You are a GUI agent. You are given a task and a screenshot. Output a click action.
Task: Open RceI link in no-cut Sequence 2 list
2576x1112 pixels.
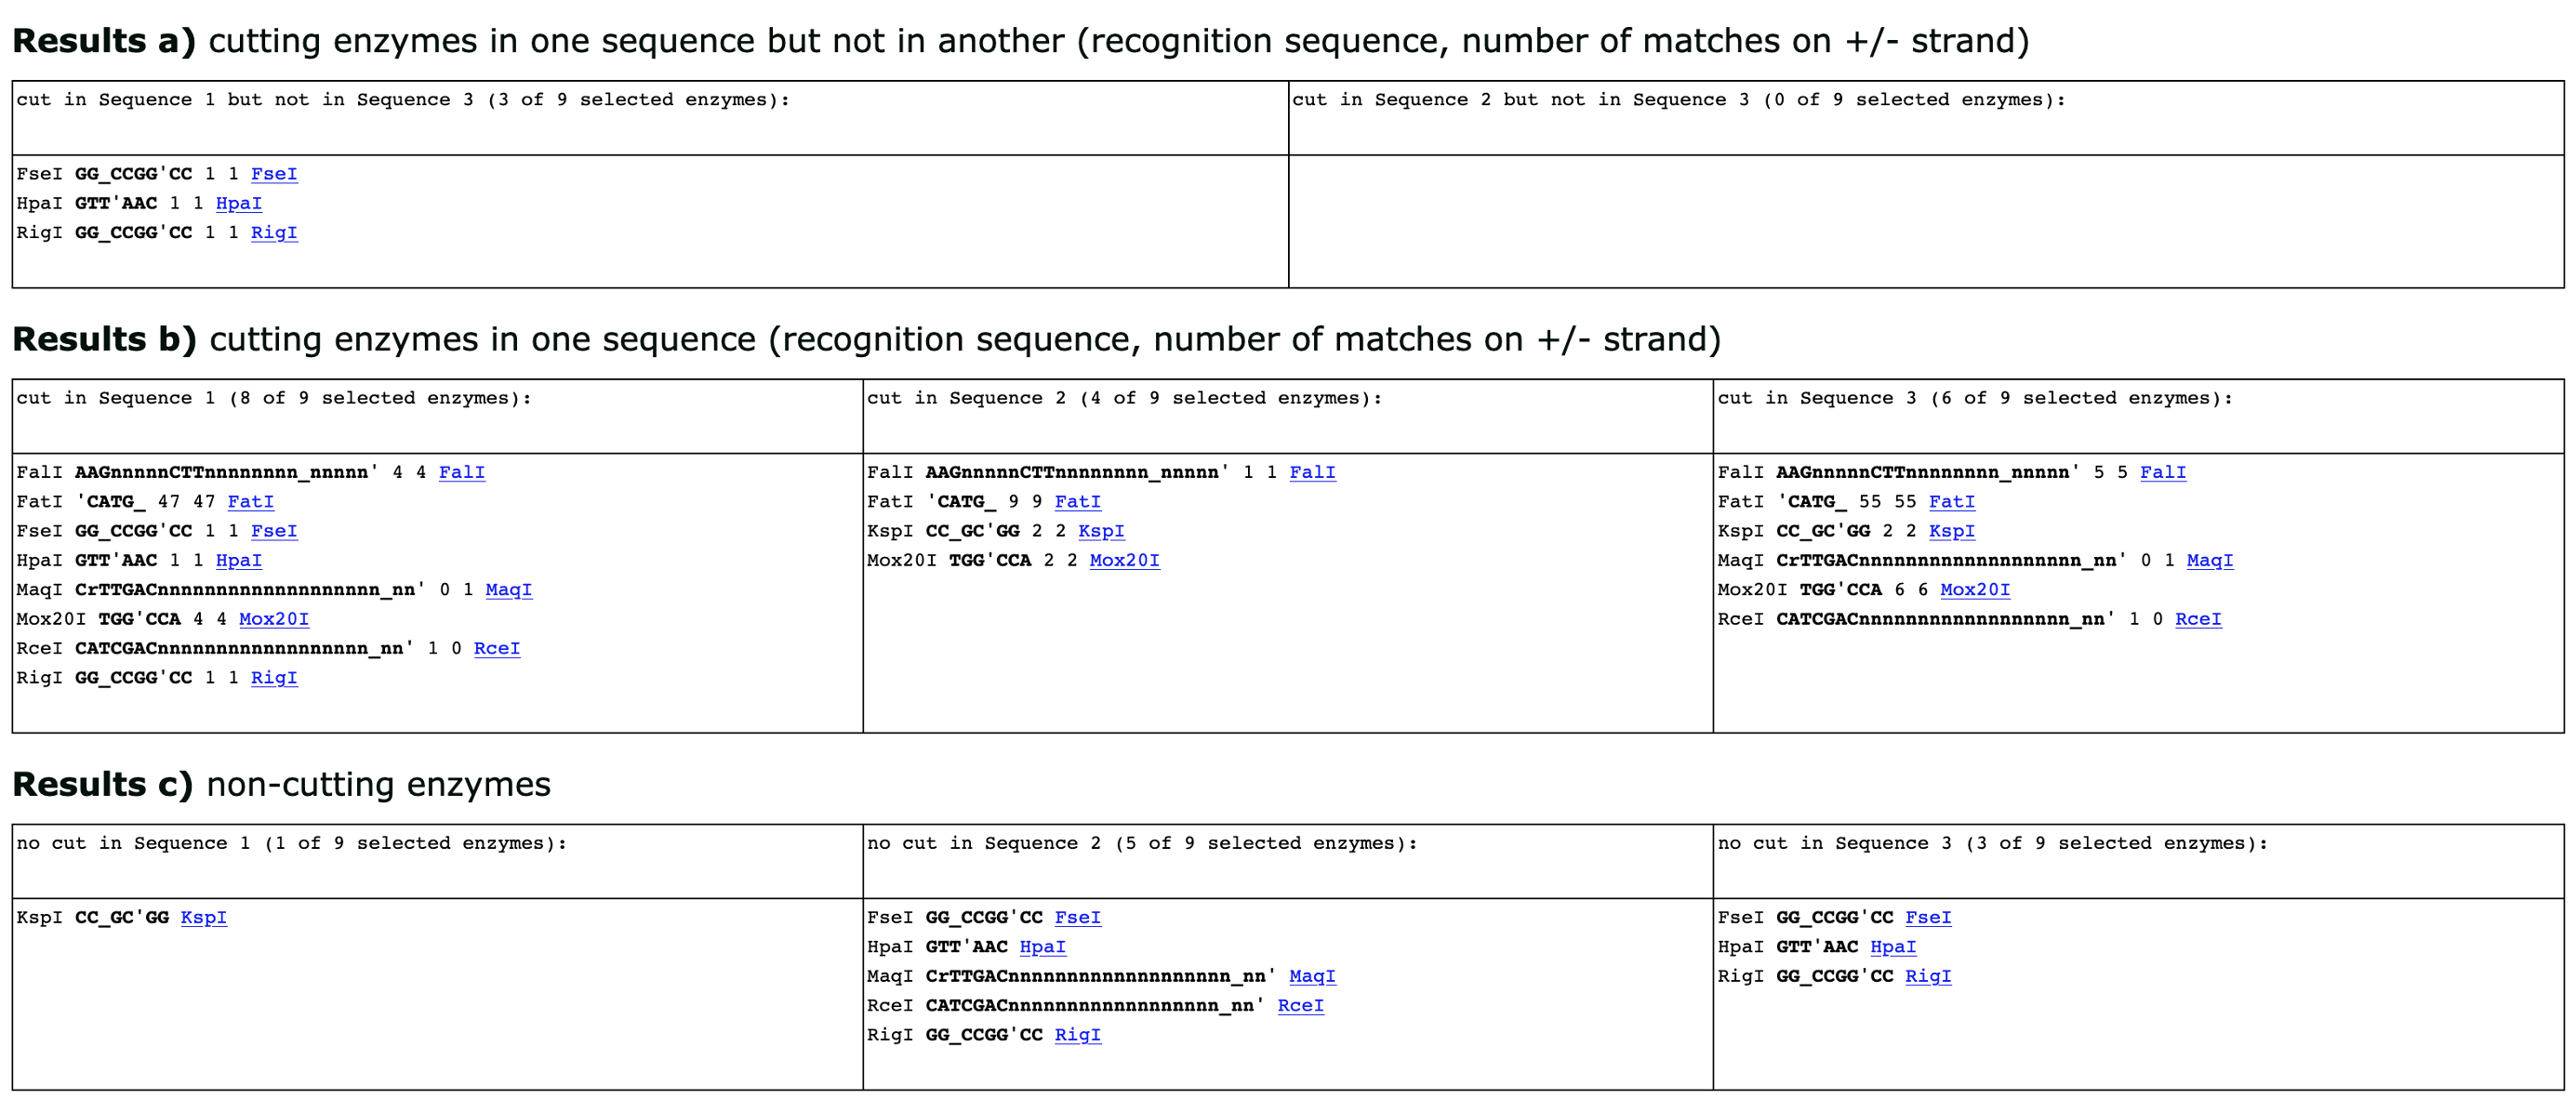(x=1300, y=1005)
